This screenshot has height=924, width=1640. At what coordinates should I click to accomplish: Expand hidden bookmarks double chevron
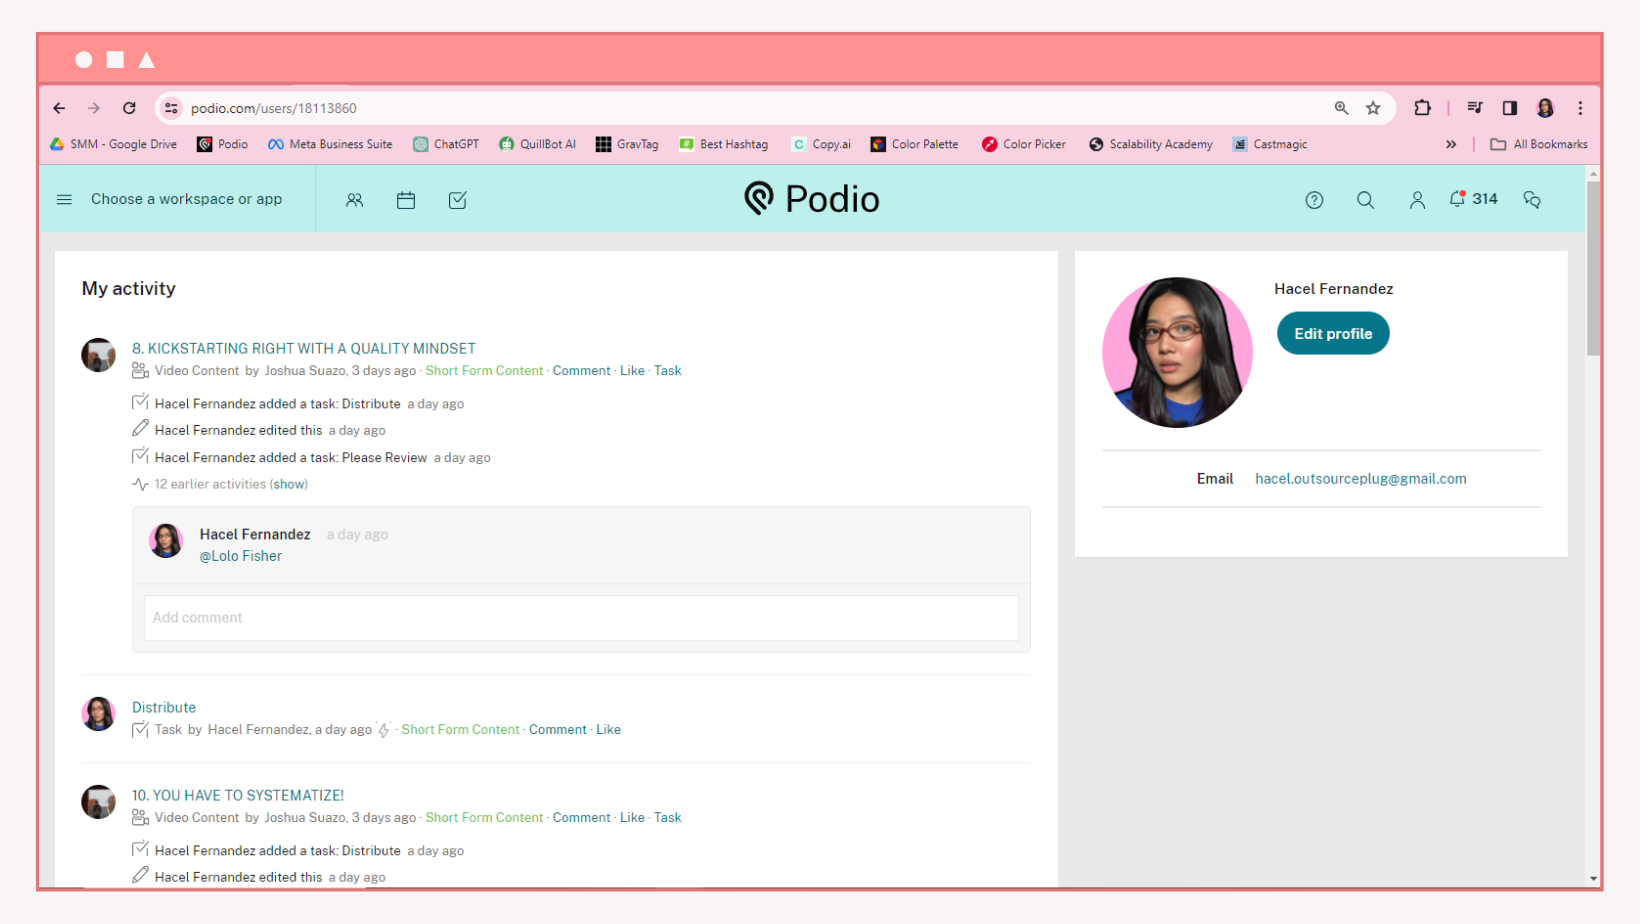coord(1451,144)
